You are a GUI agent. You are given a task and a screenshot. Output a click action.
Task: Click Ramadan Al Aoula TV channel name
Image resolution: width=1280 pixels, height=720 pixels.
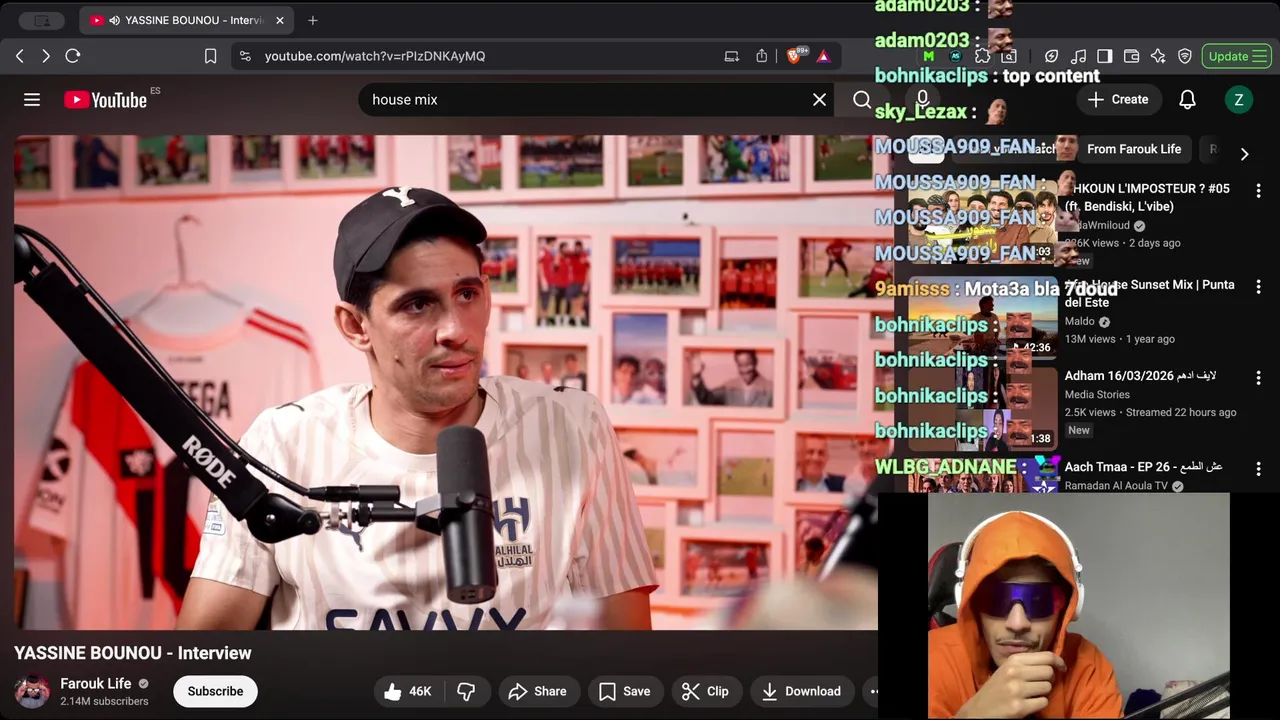click(x=1116, y=485)
